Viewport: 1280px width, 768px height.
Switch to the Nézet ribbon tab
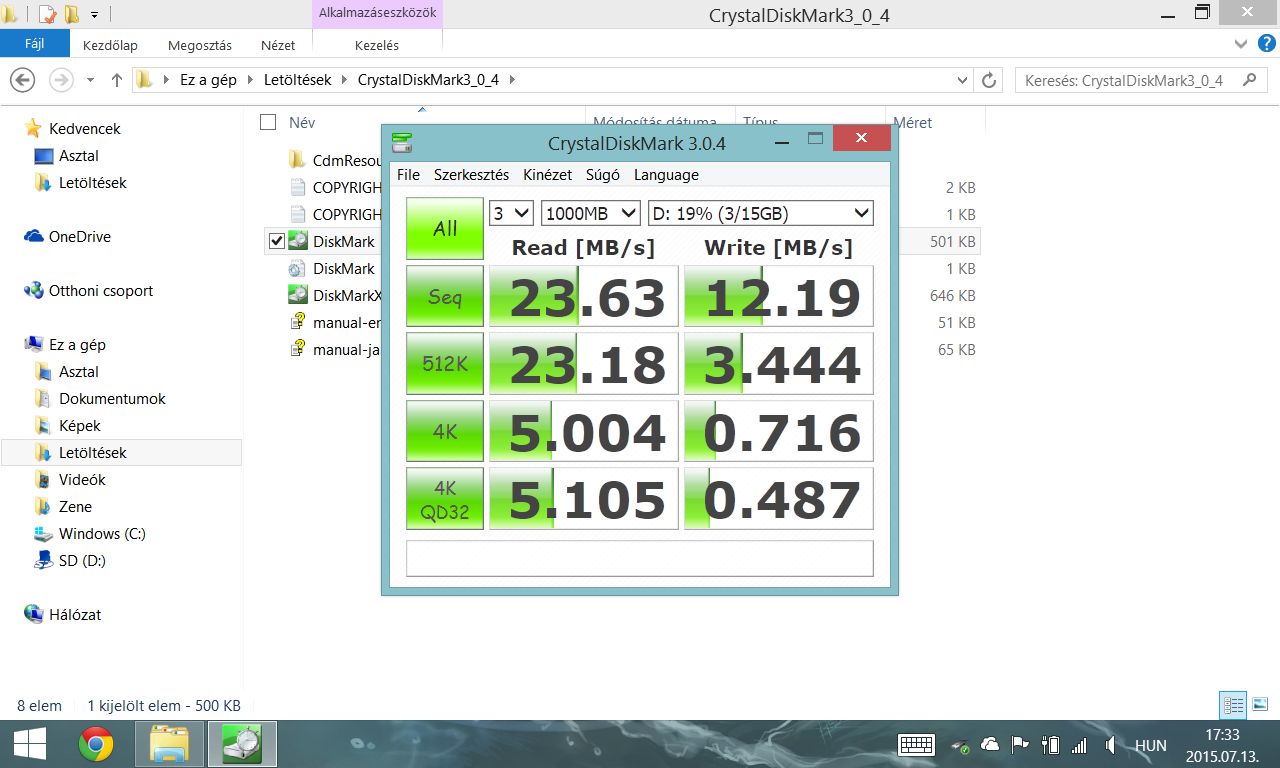(x=278, y=45)
